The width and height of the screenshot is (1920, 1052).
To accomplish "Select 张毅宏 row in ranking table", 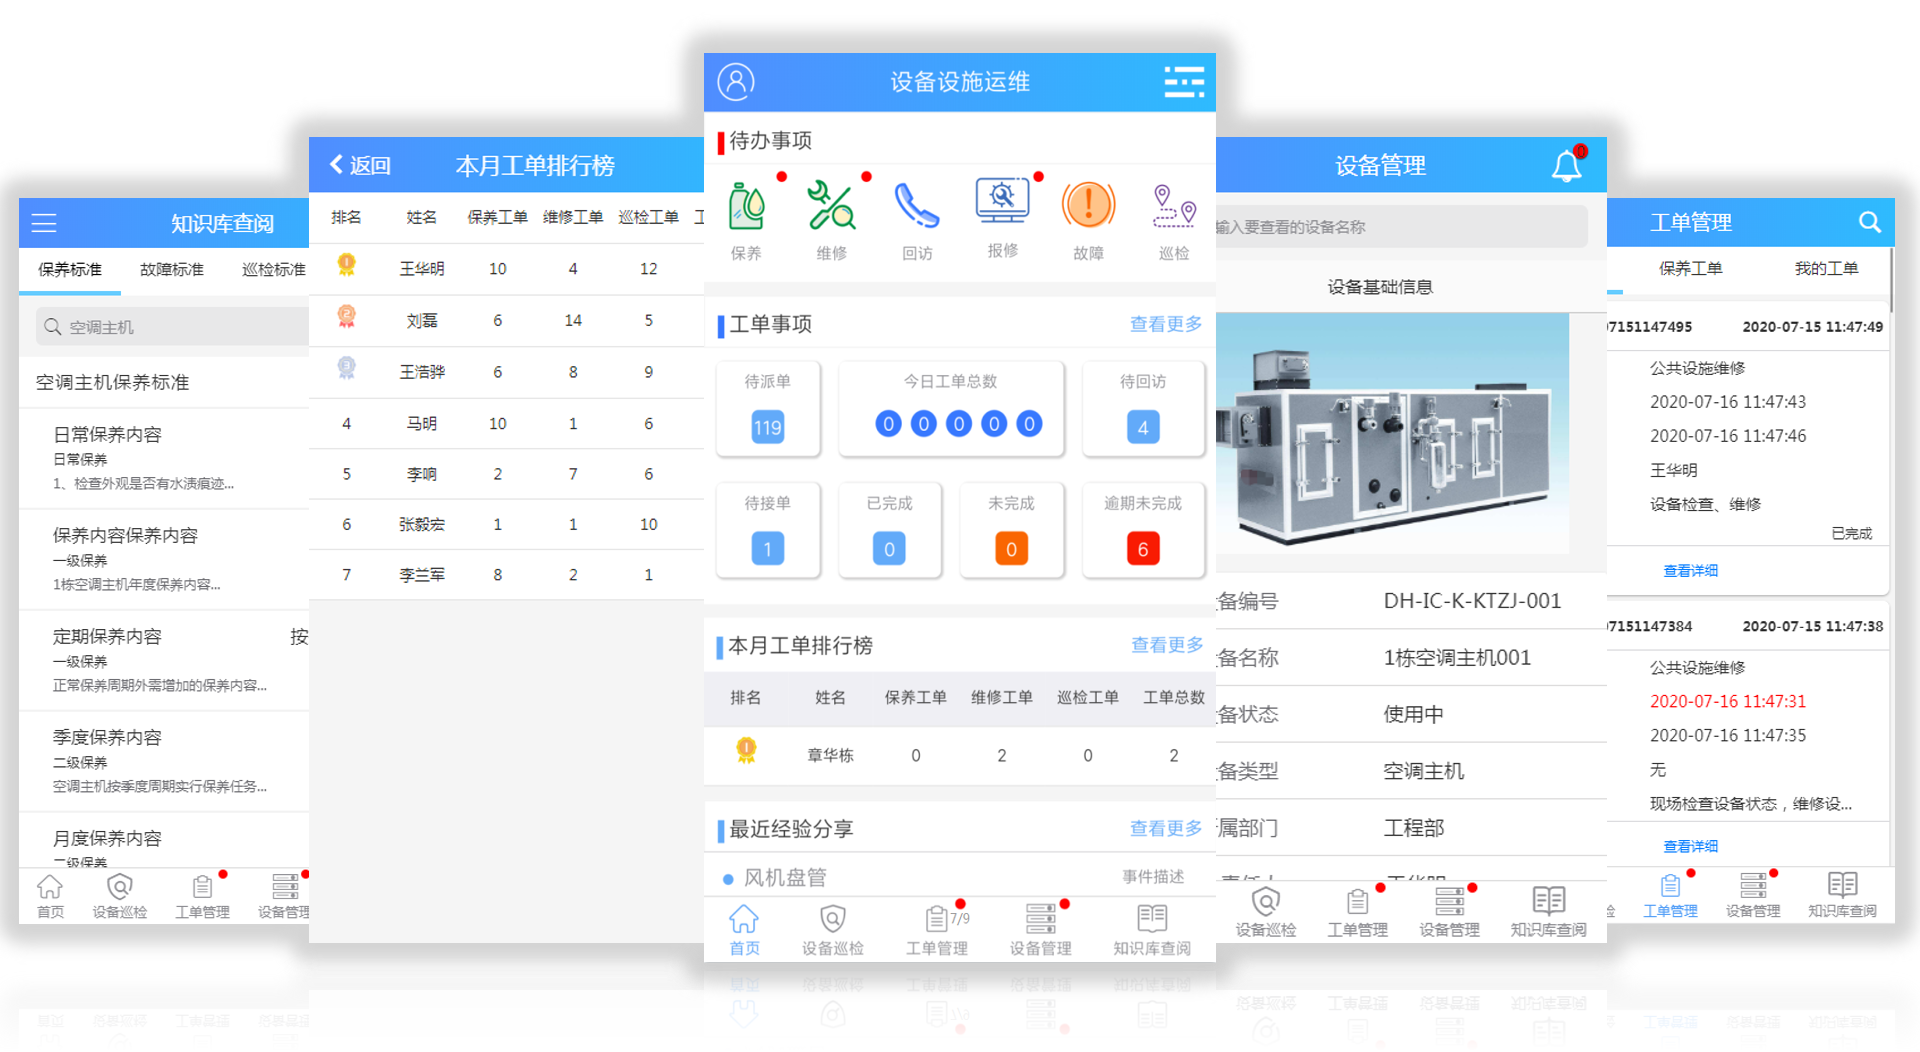I will coord(507,524).
